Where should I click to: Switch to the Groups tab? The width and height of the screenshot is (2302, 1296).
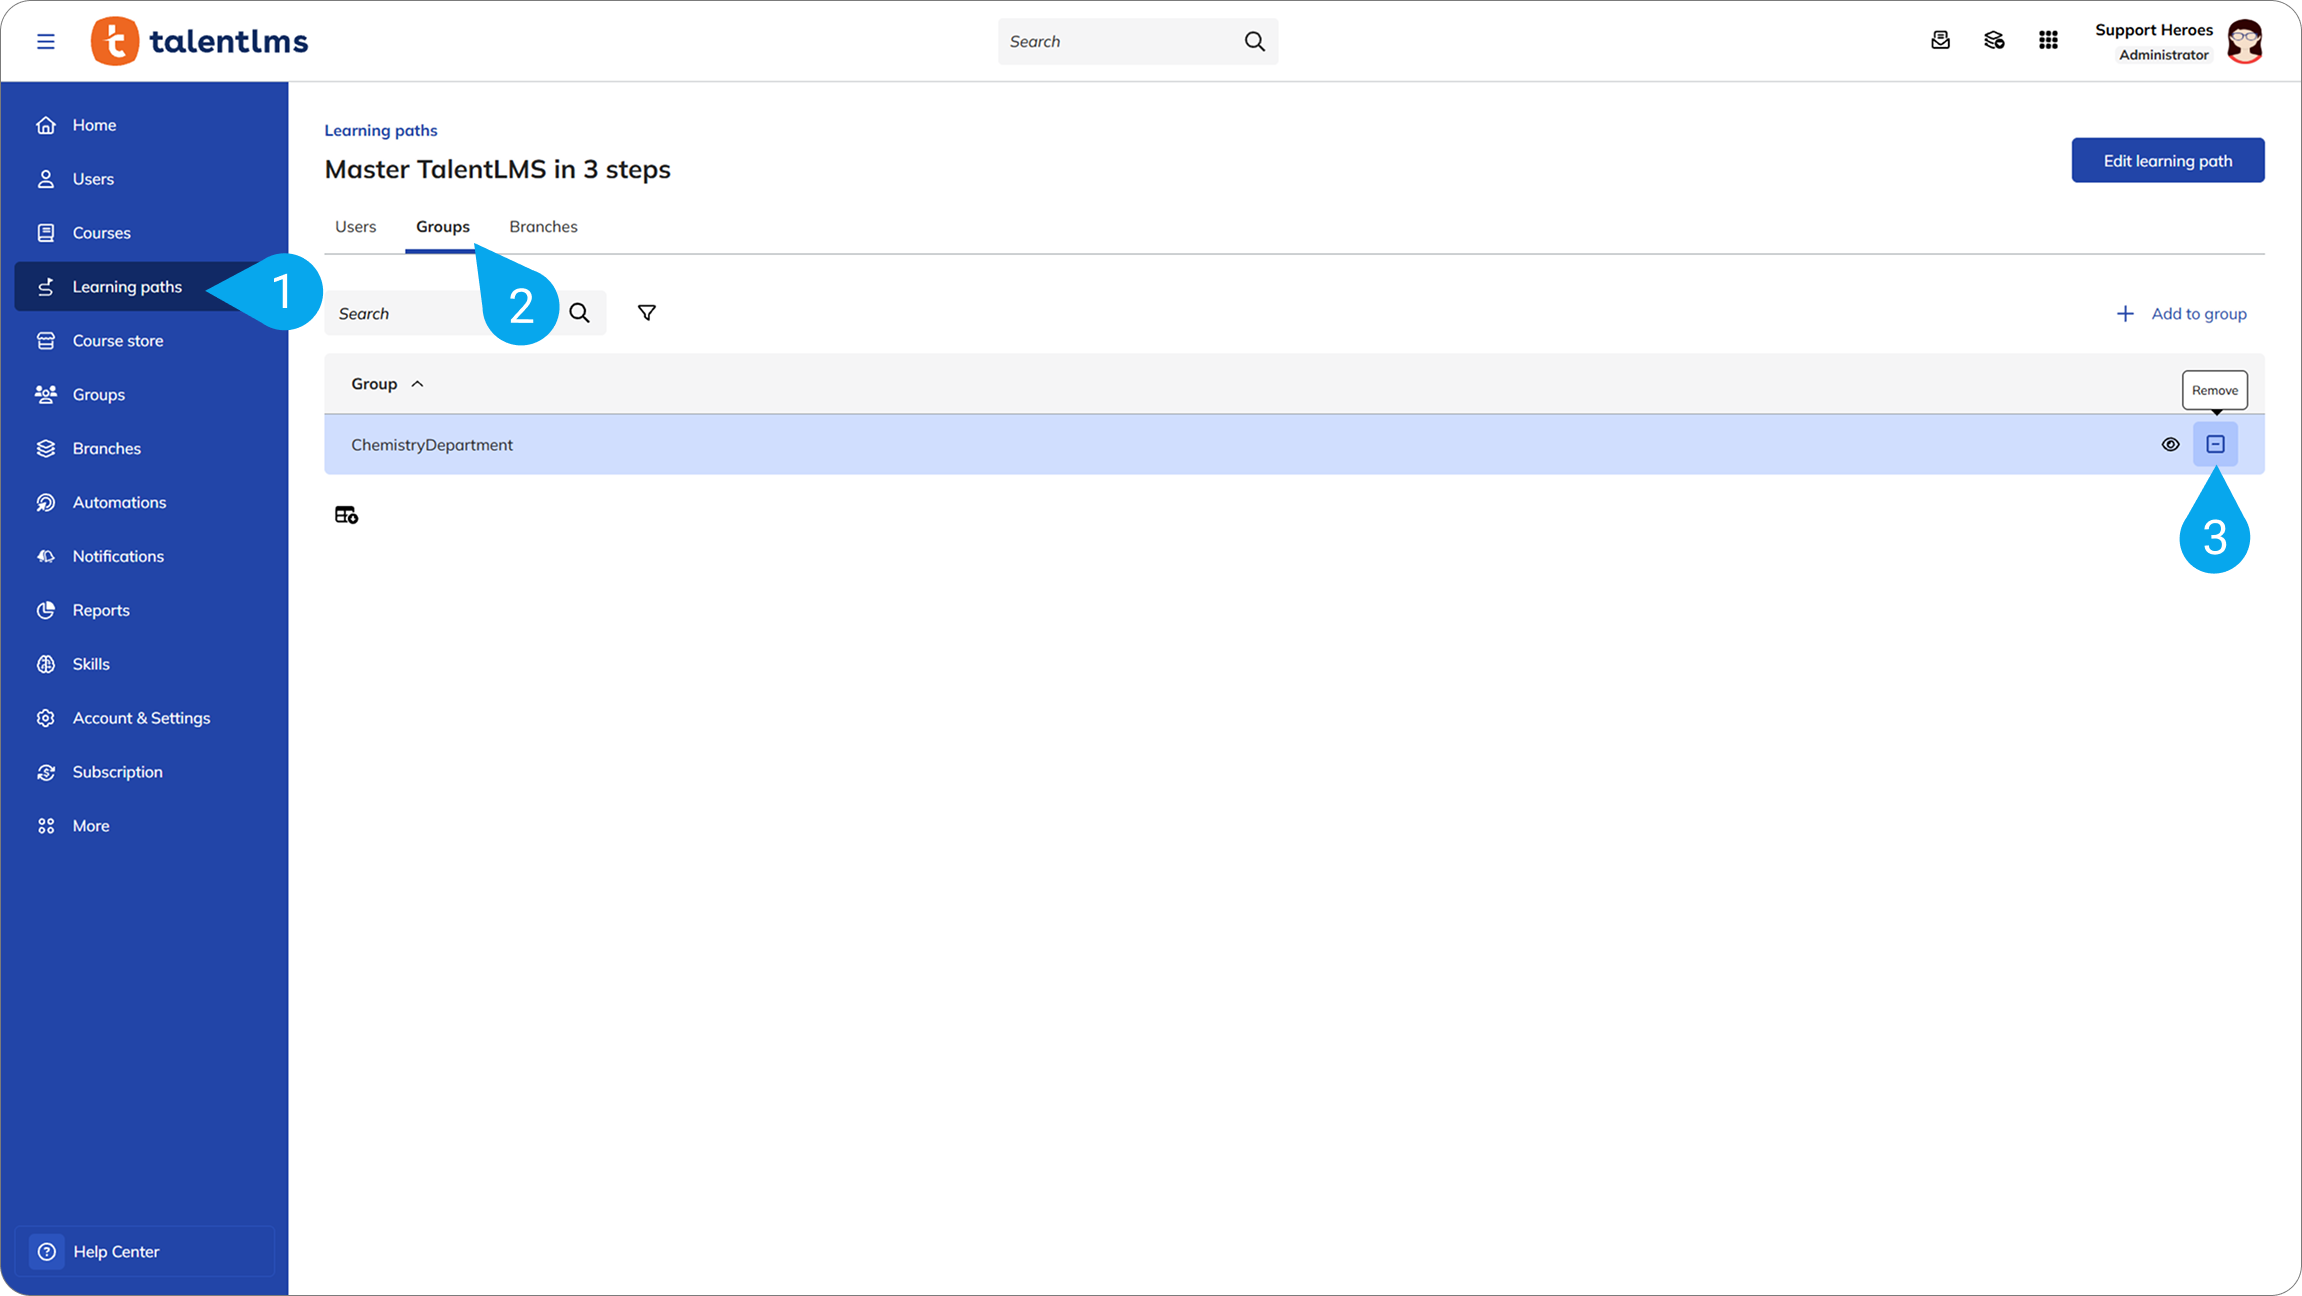(x=442, y=227)
